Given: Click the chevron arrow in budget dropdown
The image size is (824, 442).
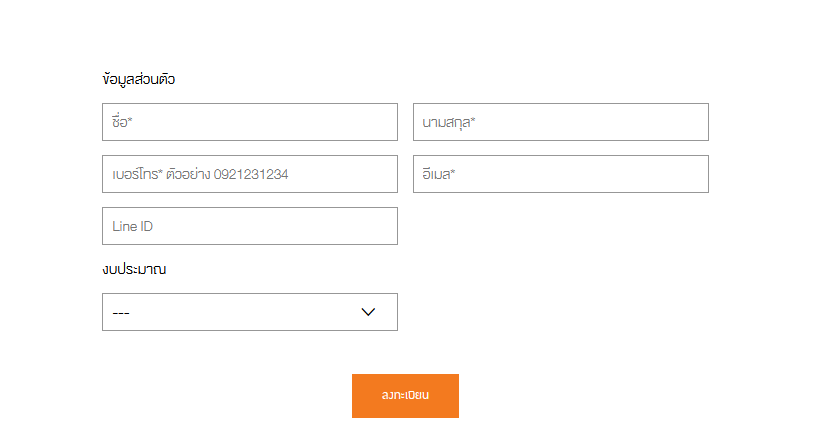Looking at the screenshot, I should [x=368, y=312].
